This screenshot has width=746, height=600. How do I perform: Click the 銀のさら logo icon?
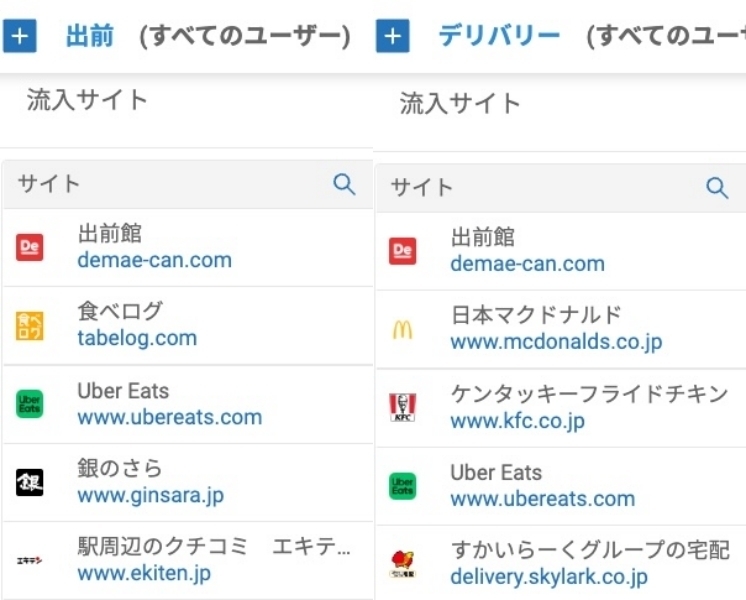[30, 482]
